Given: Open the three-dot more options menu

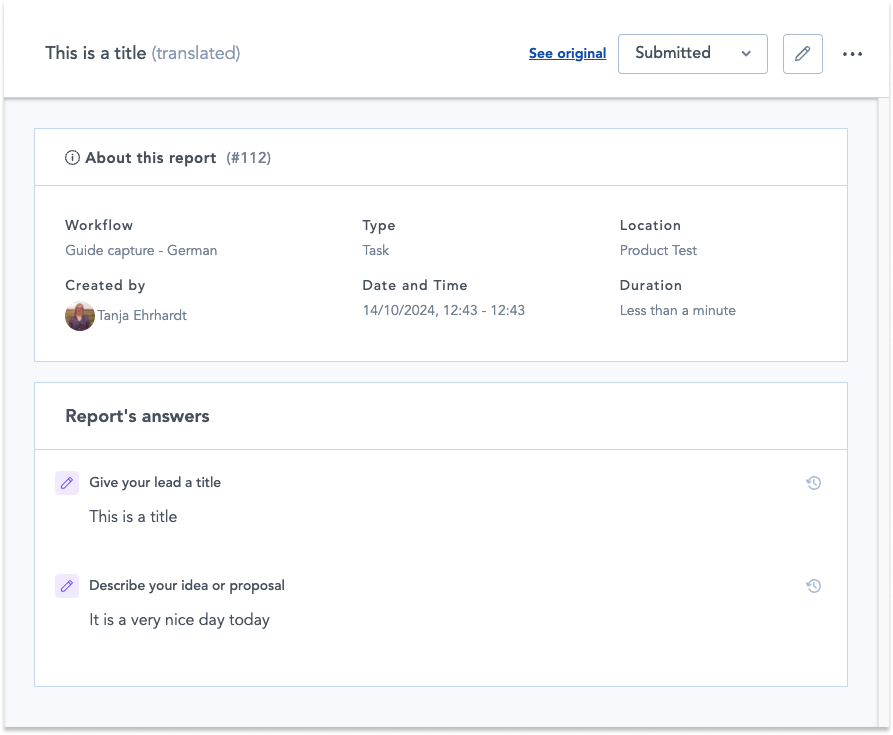Looking at the screenshot, I should 852,54.
